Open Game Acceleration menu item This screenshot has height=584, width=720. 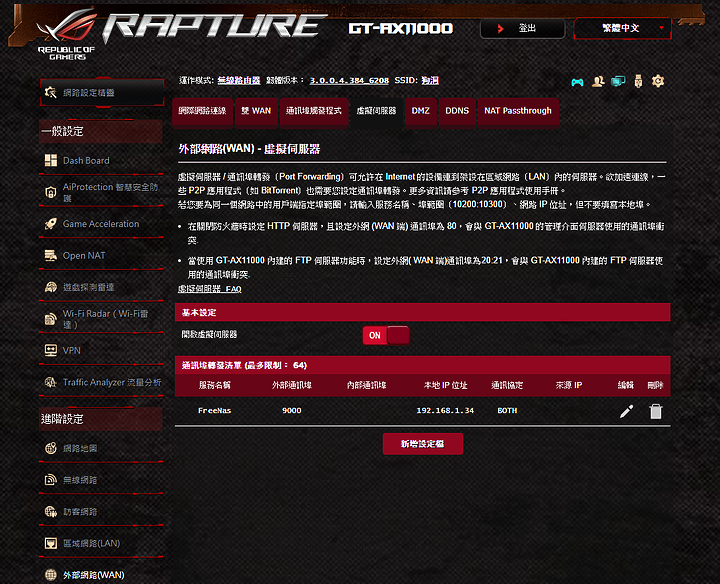pyautogui.click(x=101, y=224)
